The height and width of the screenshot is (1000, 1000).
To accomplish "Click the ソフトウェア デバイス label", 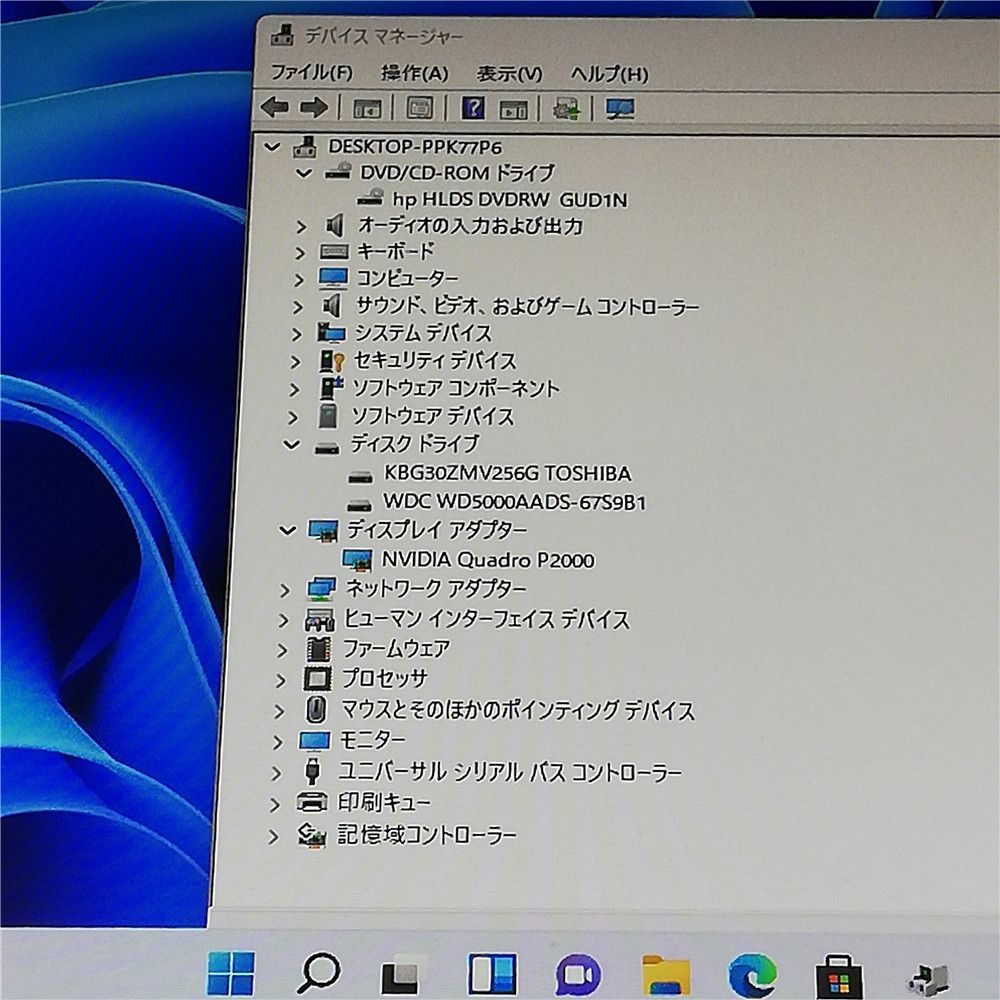I will point(432,416).
